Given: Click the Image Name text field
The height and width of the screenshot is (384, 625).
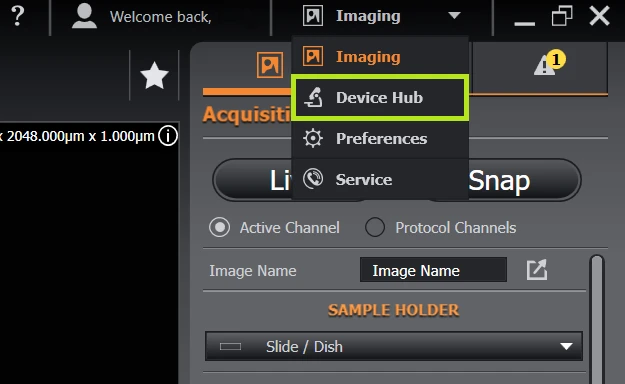Looking at the screenshot, I should point(433,270).
